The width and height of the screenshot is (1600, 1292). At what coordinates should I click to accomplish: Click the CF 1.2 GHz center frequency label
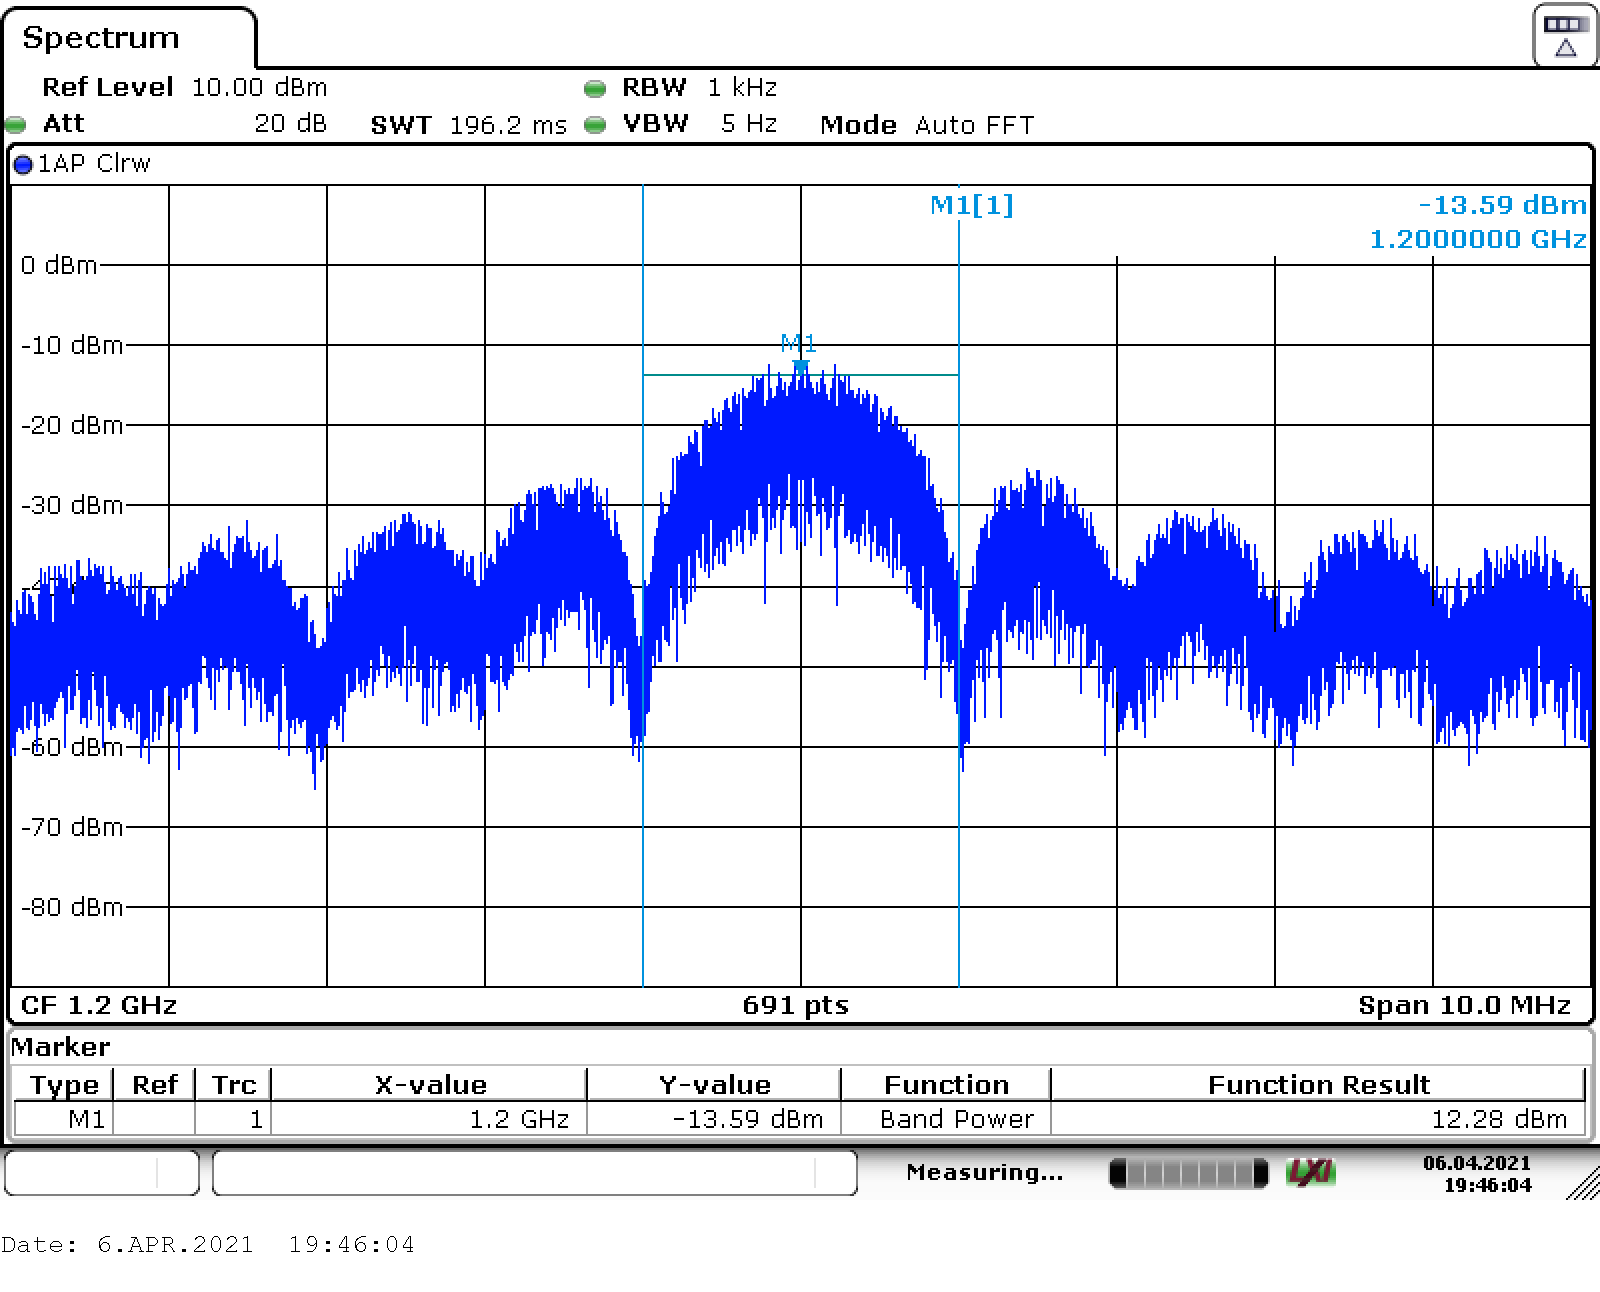[x=99, y=1005]
